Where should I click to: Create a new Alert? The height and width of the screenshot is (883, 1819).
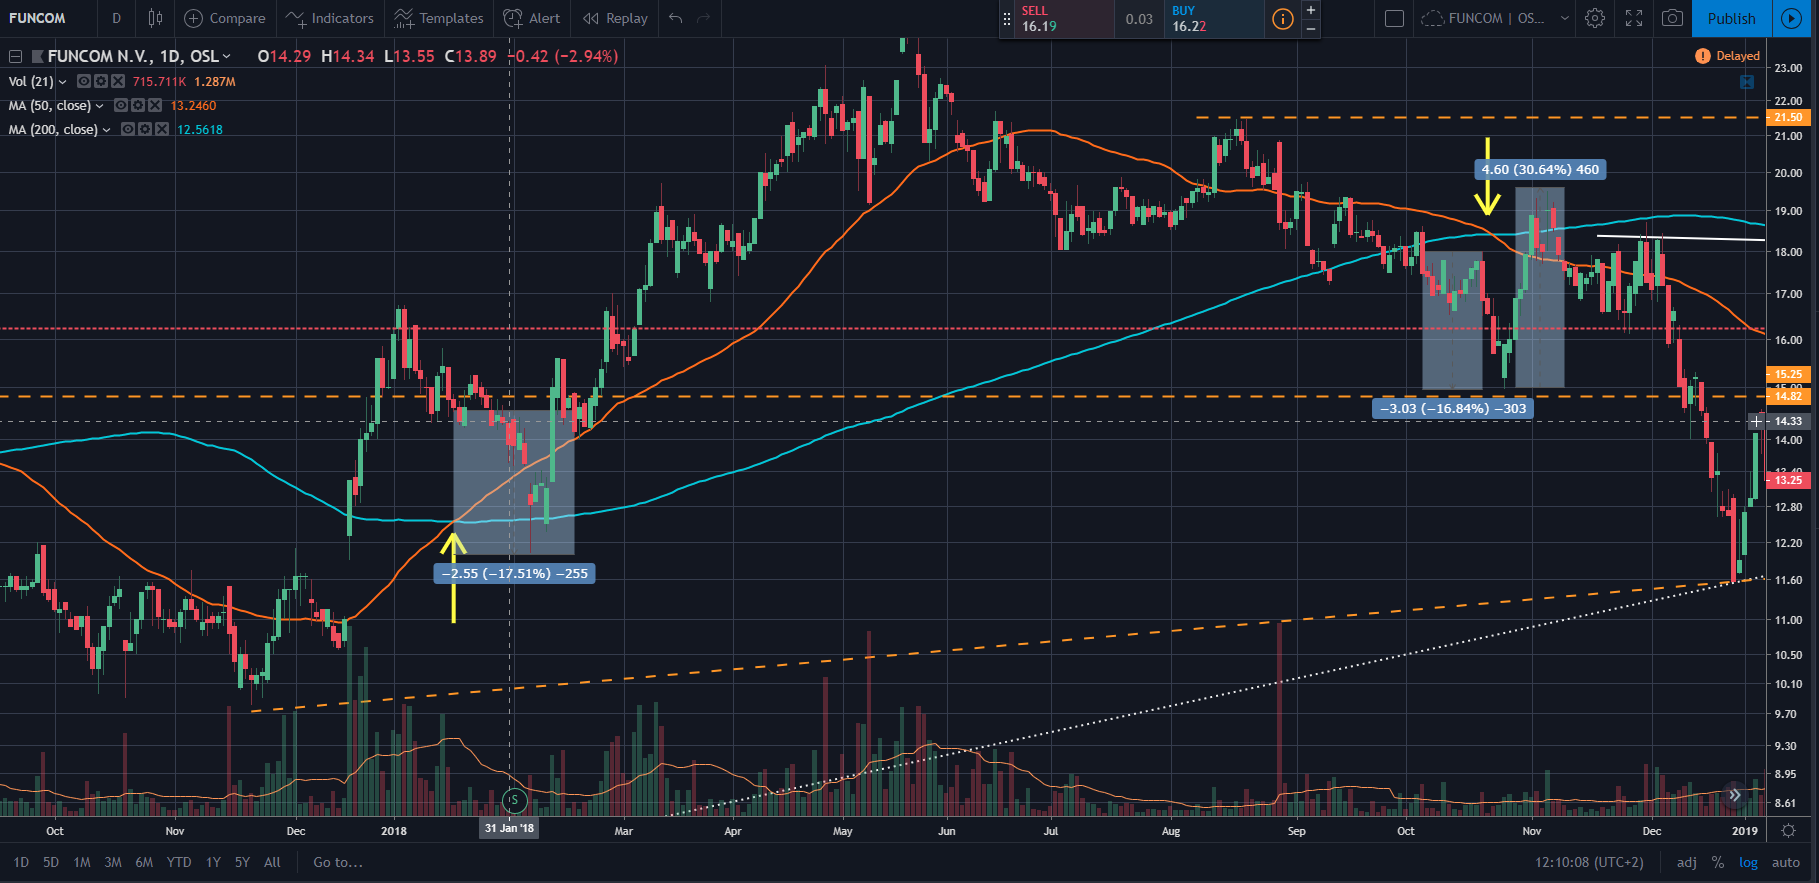(532, 18)
